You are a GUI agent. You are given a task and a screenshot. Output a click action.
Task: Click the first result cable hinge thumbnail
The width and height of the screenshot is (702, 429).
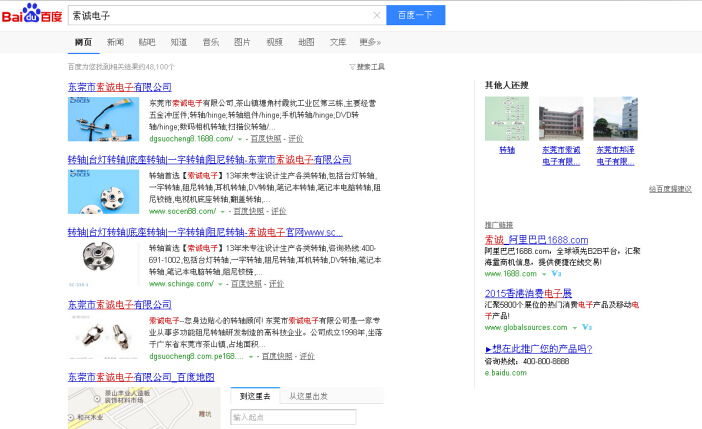click(103, 119)
